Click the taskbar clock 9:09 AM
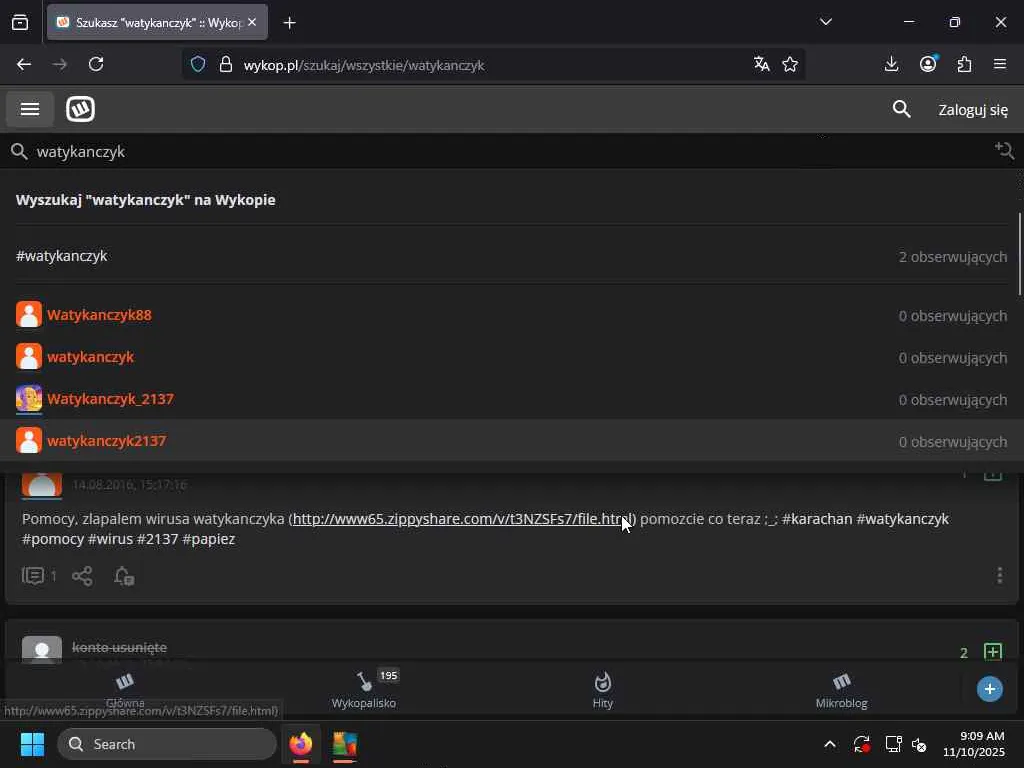 pos(974,744)
